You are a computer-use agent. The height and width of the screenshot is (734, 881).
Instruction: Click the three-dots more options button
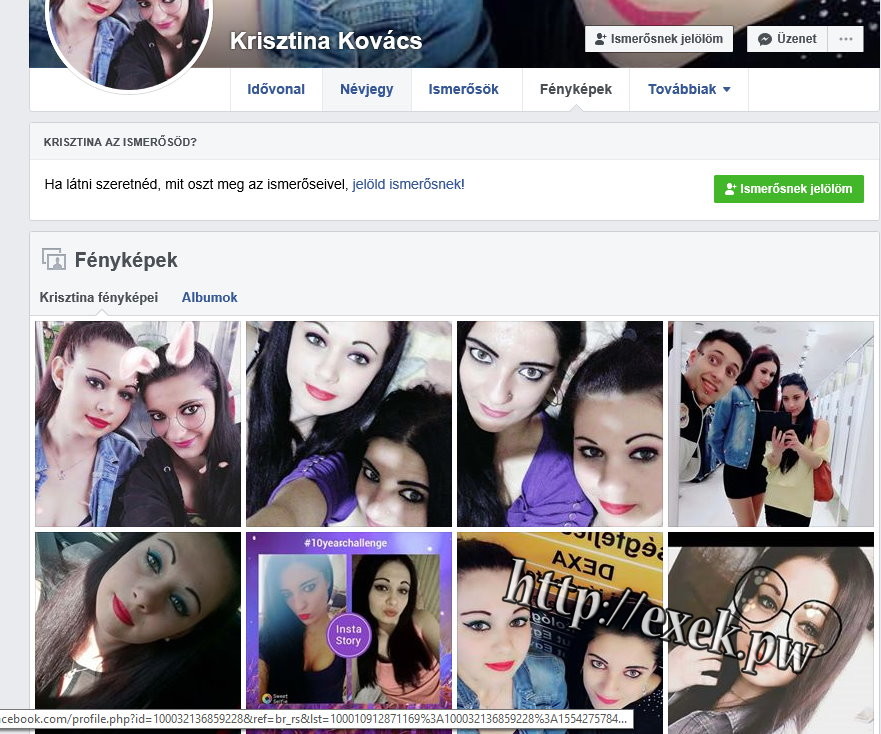pyautogui.click(x=846, y=39)
